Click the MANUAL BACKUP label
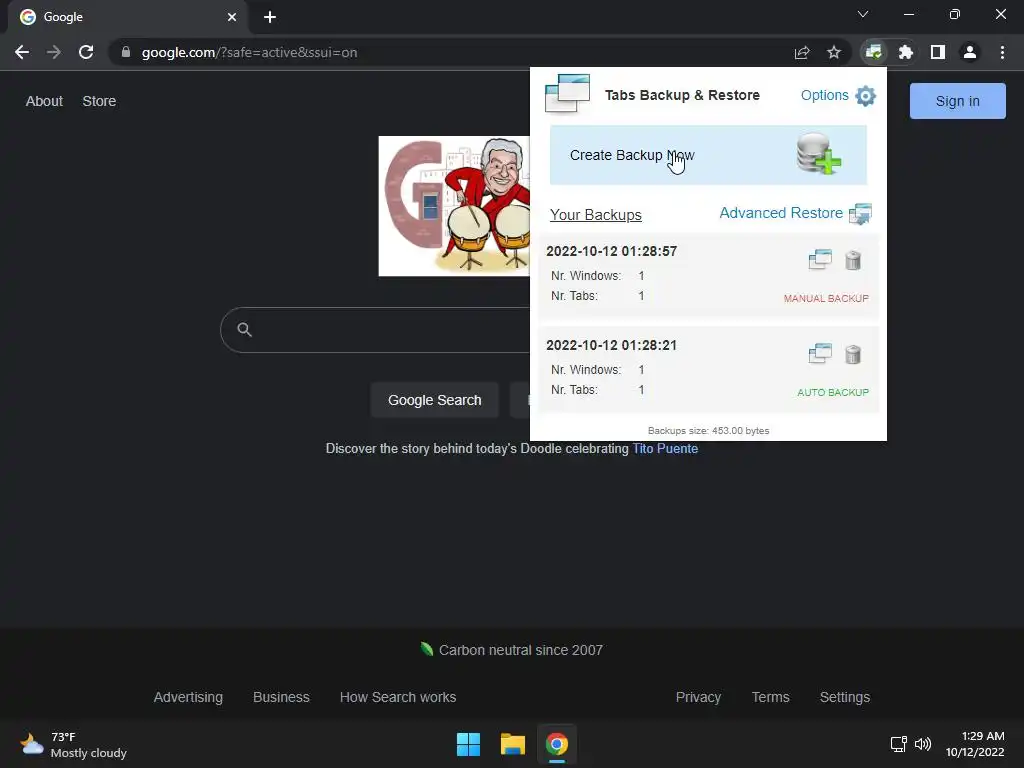 click(x=826, y=298)
